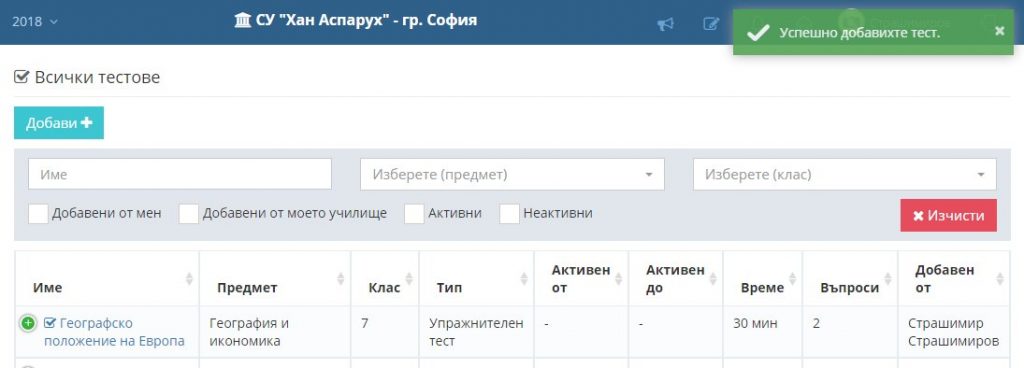Tick the Неактивни checkbox

509,213
